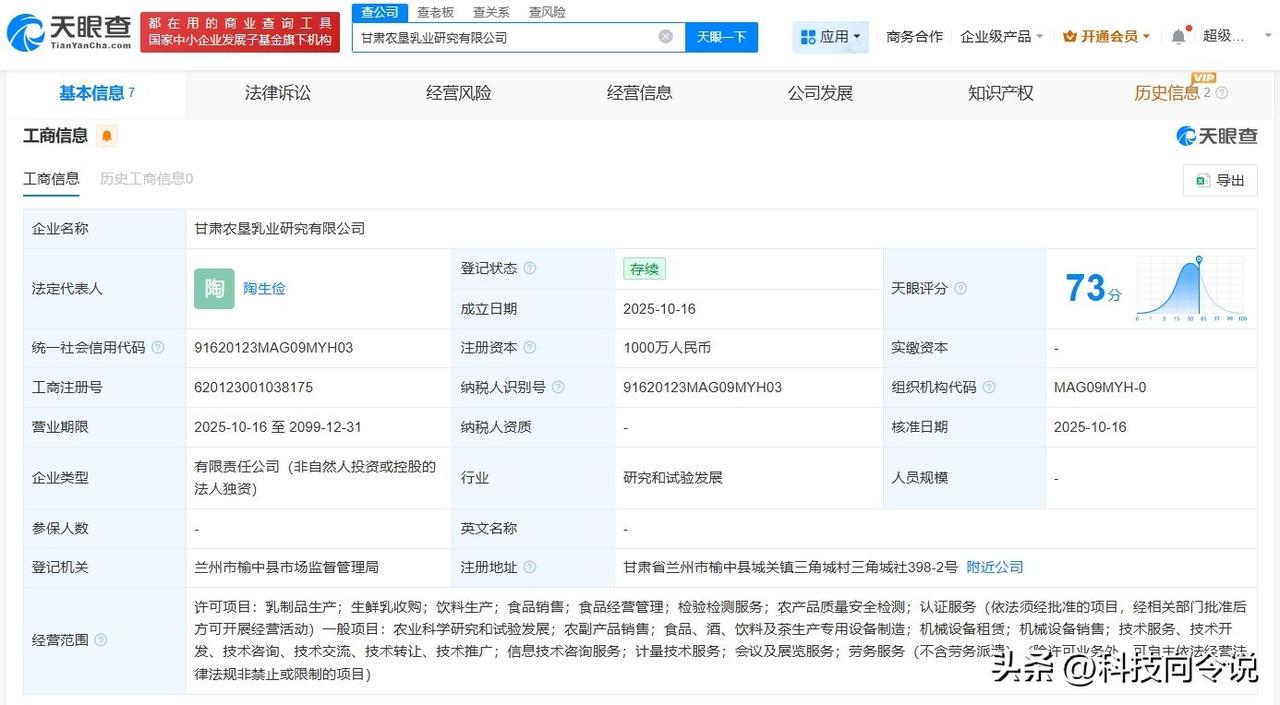1280x705 pixels.
Task: Open the 历史信息 VIP tab
Action: pyautogui.click(x=1172, y=93)
